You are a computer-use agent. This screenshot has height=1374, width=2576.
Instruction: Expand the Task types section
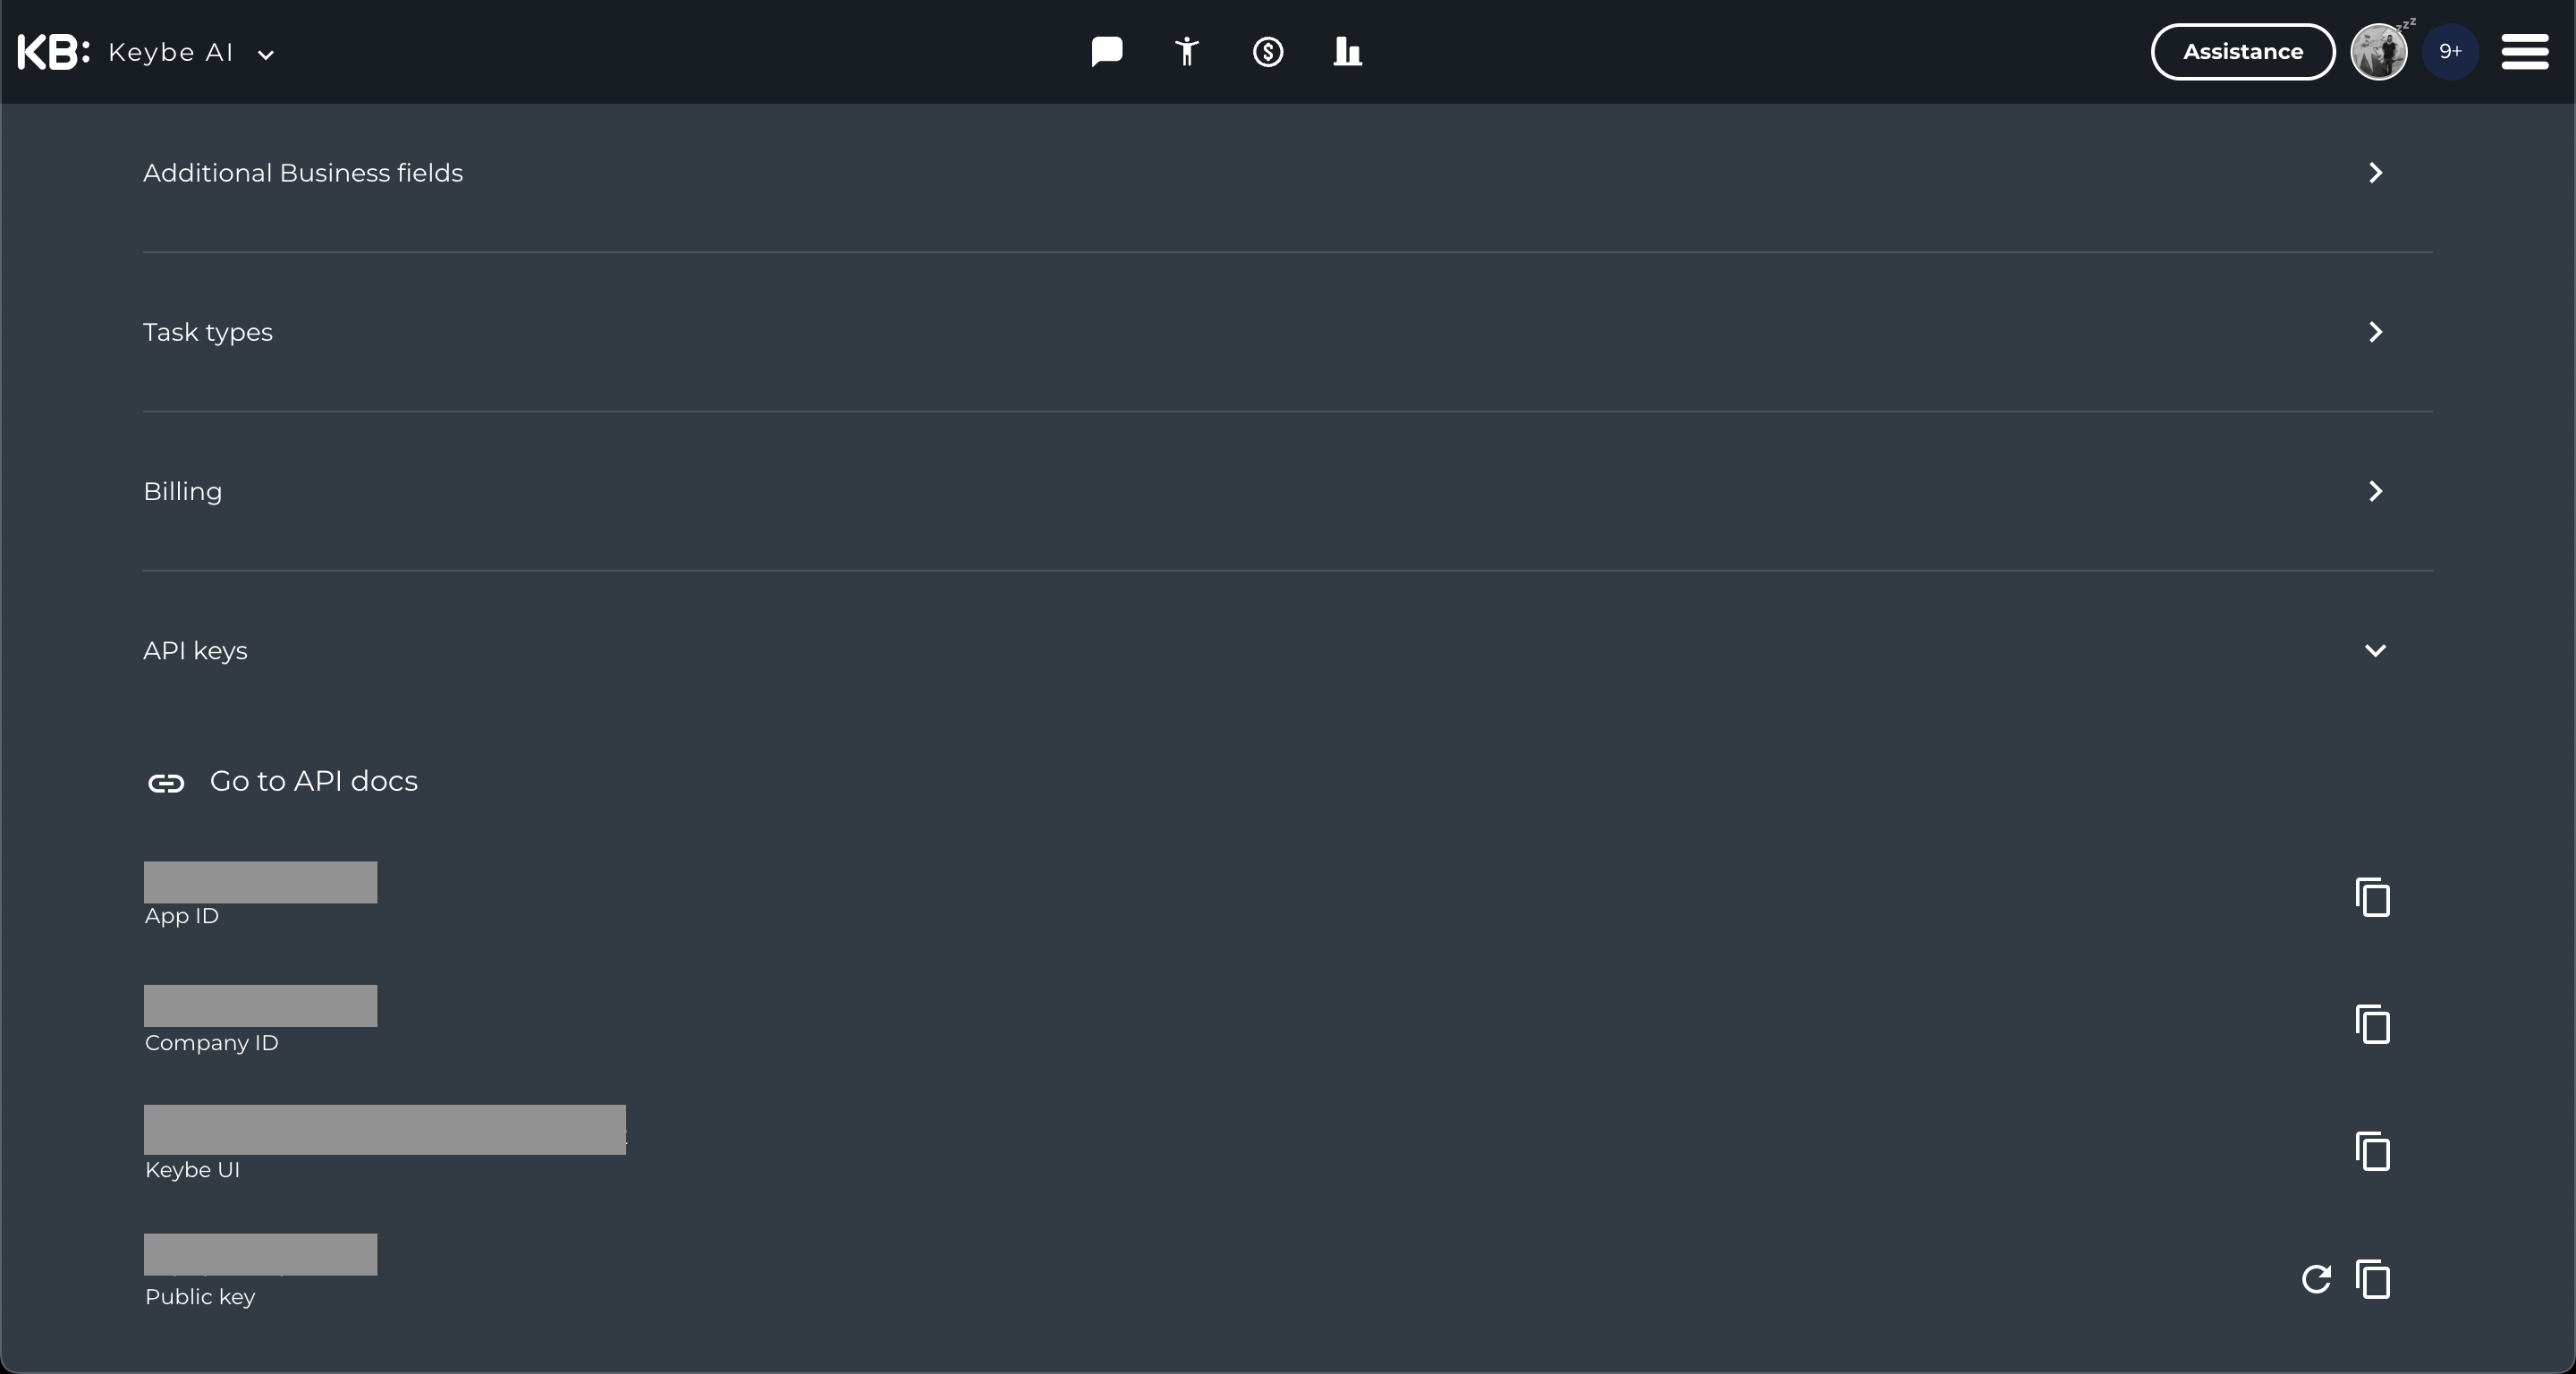(x=1288, y=332)
